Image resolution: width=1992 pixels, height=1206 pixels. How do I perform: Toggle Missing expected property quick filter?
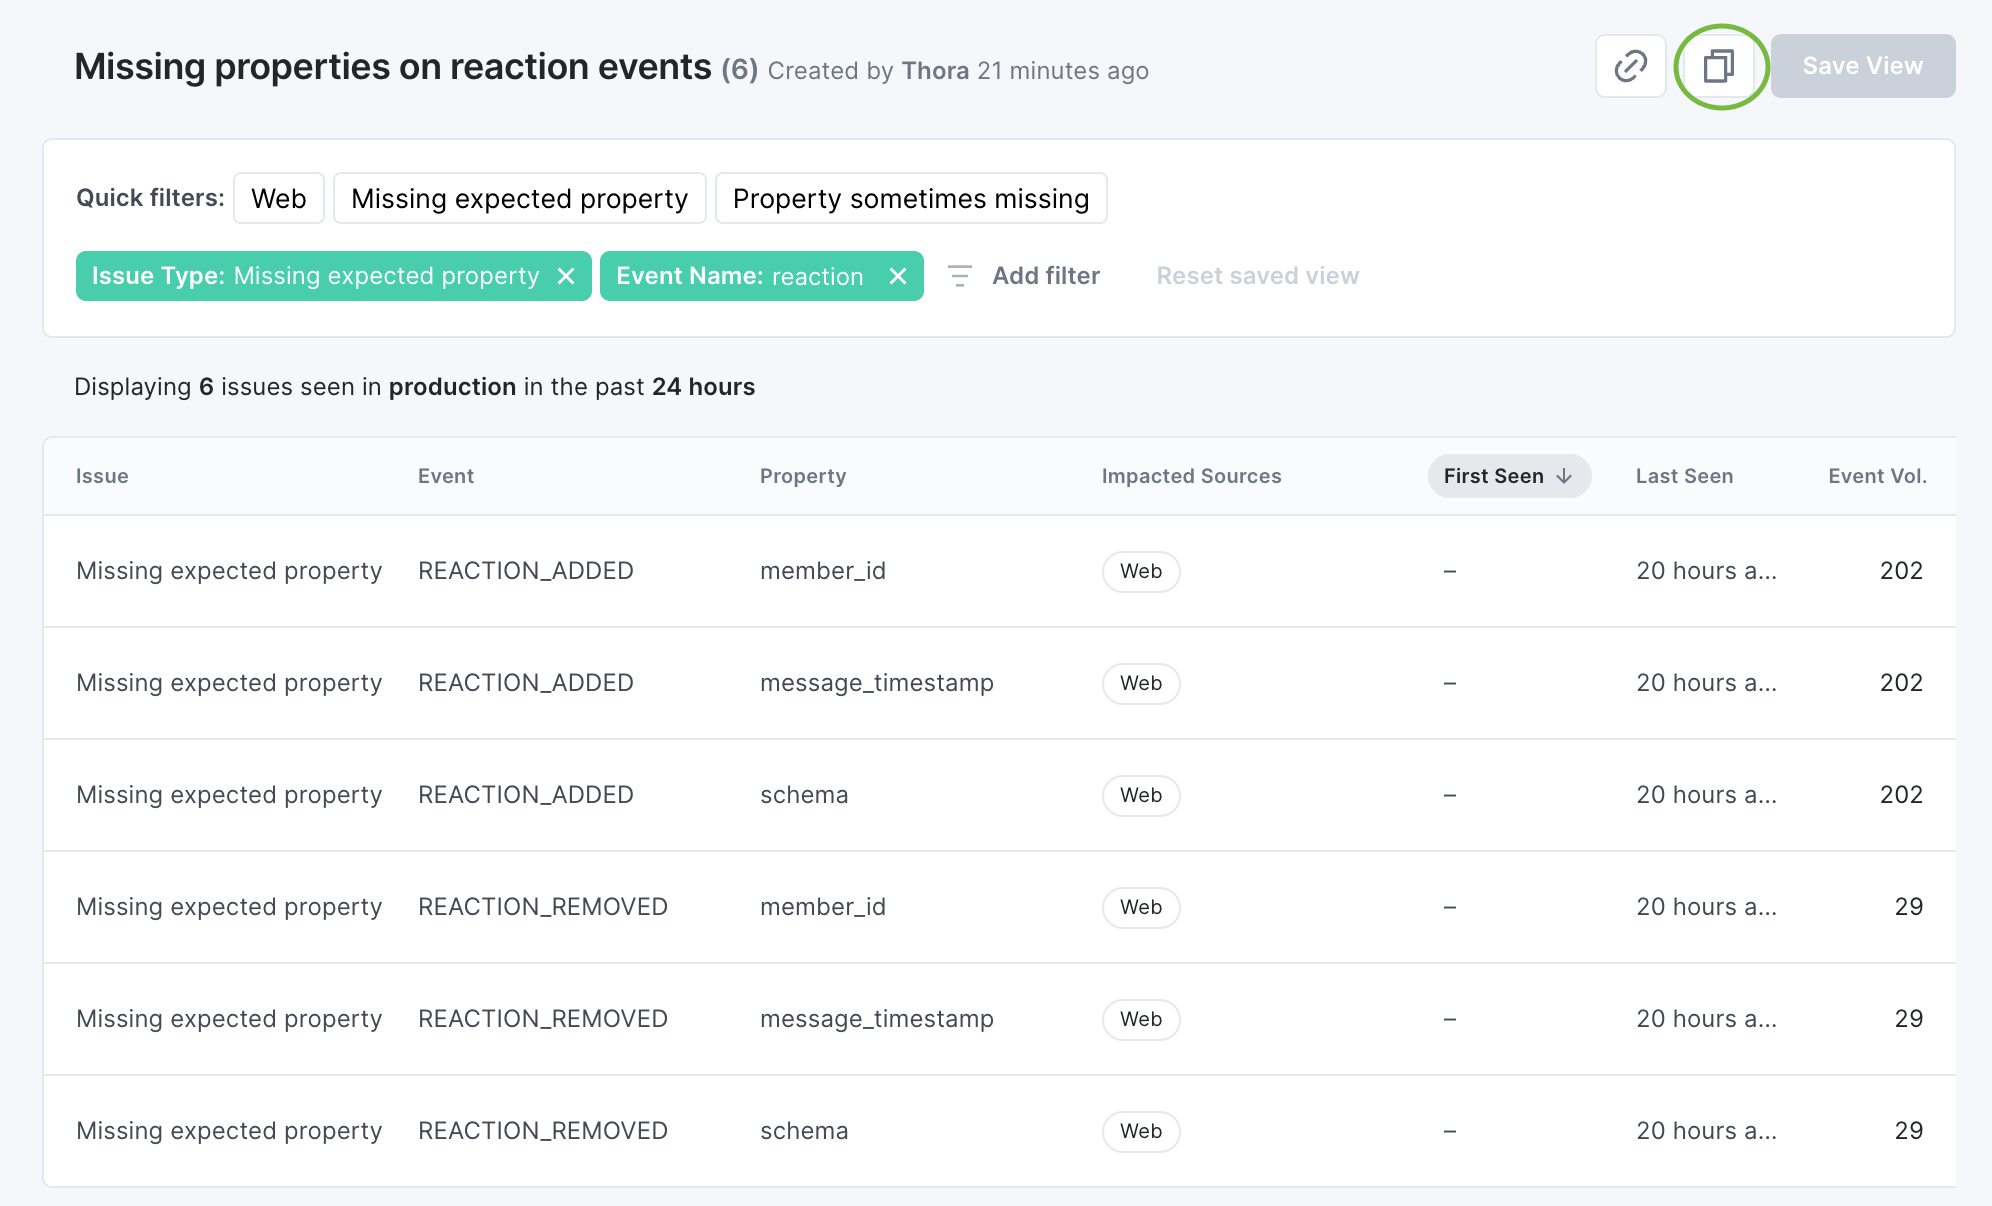coord(519,198)
